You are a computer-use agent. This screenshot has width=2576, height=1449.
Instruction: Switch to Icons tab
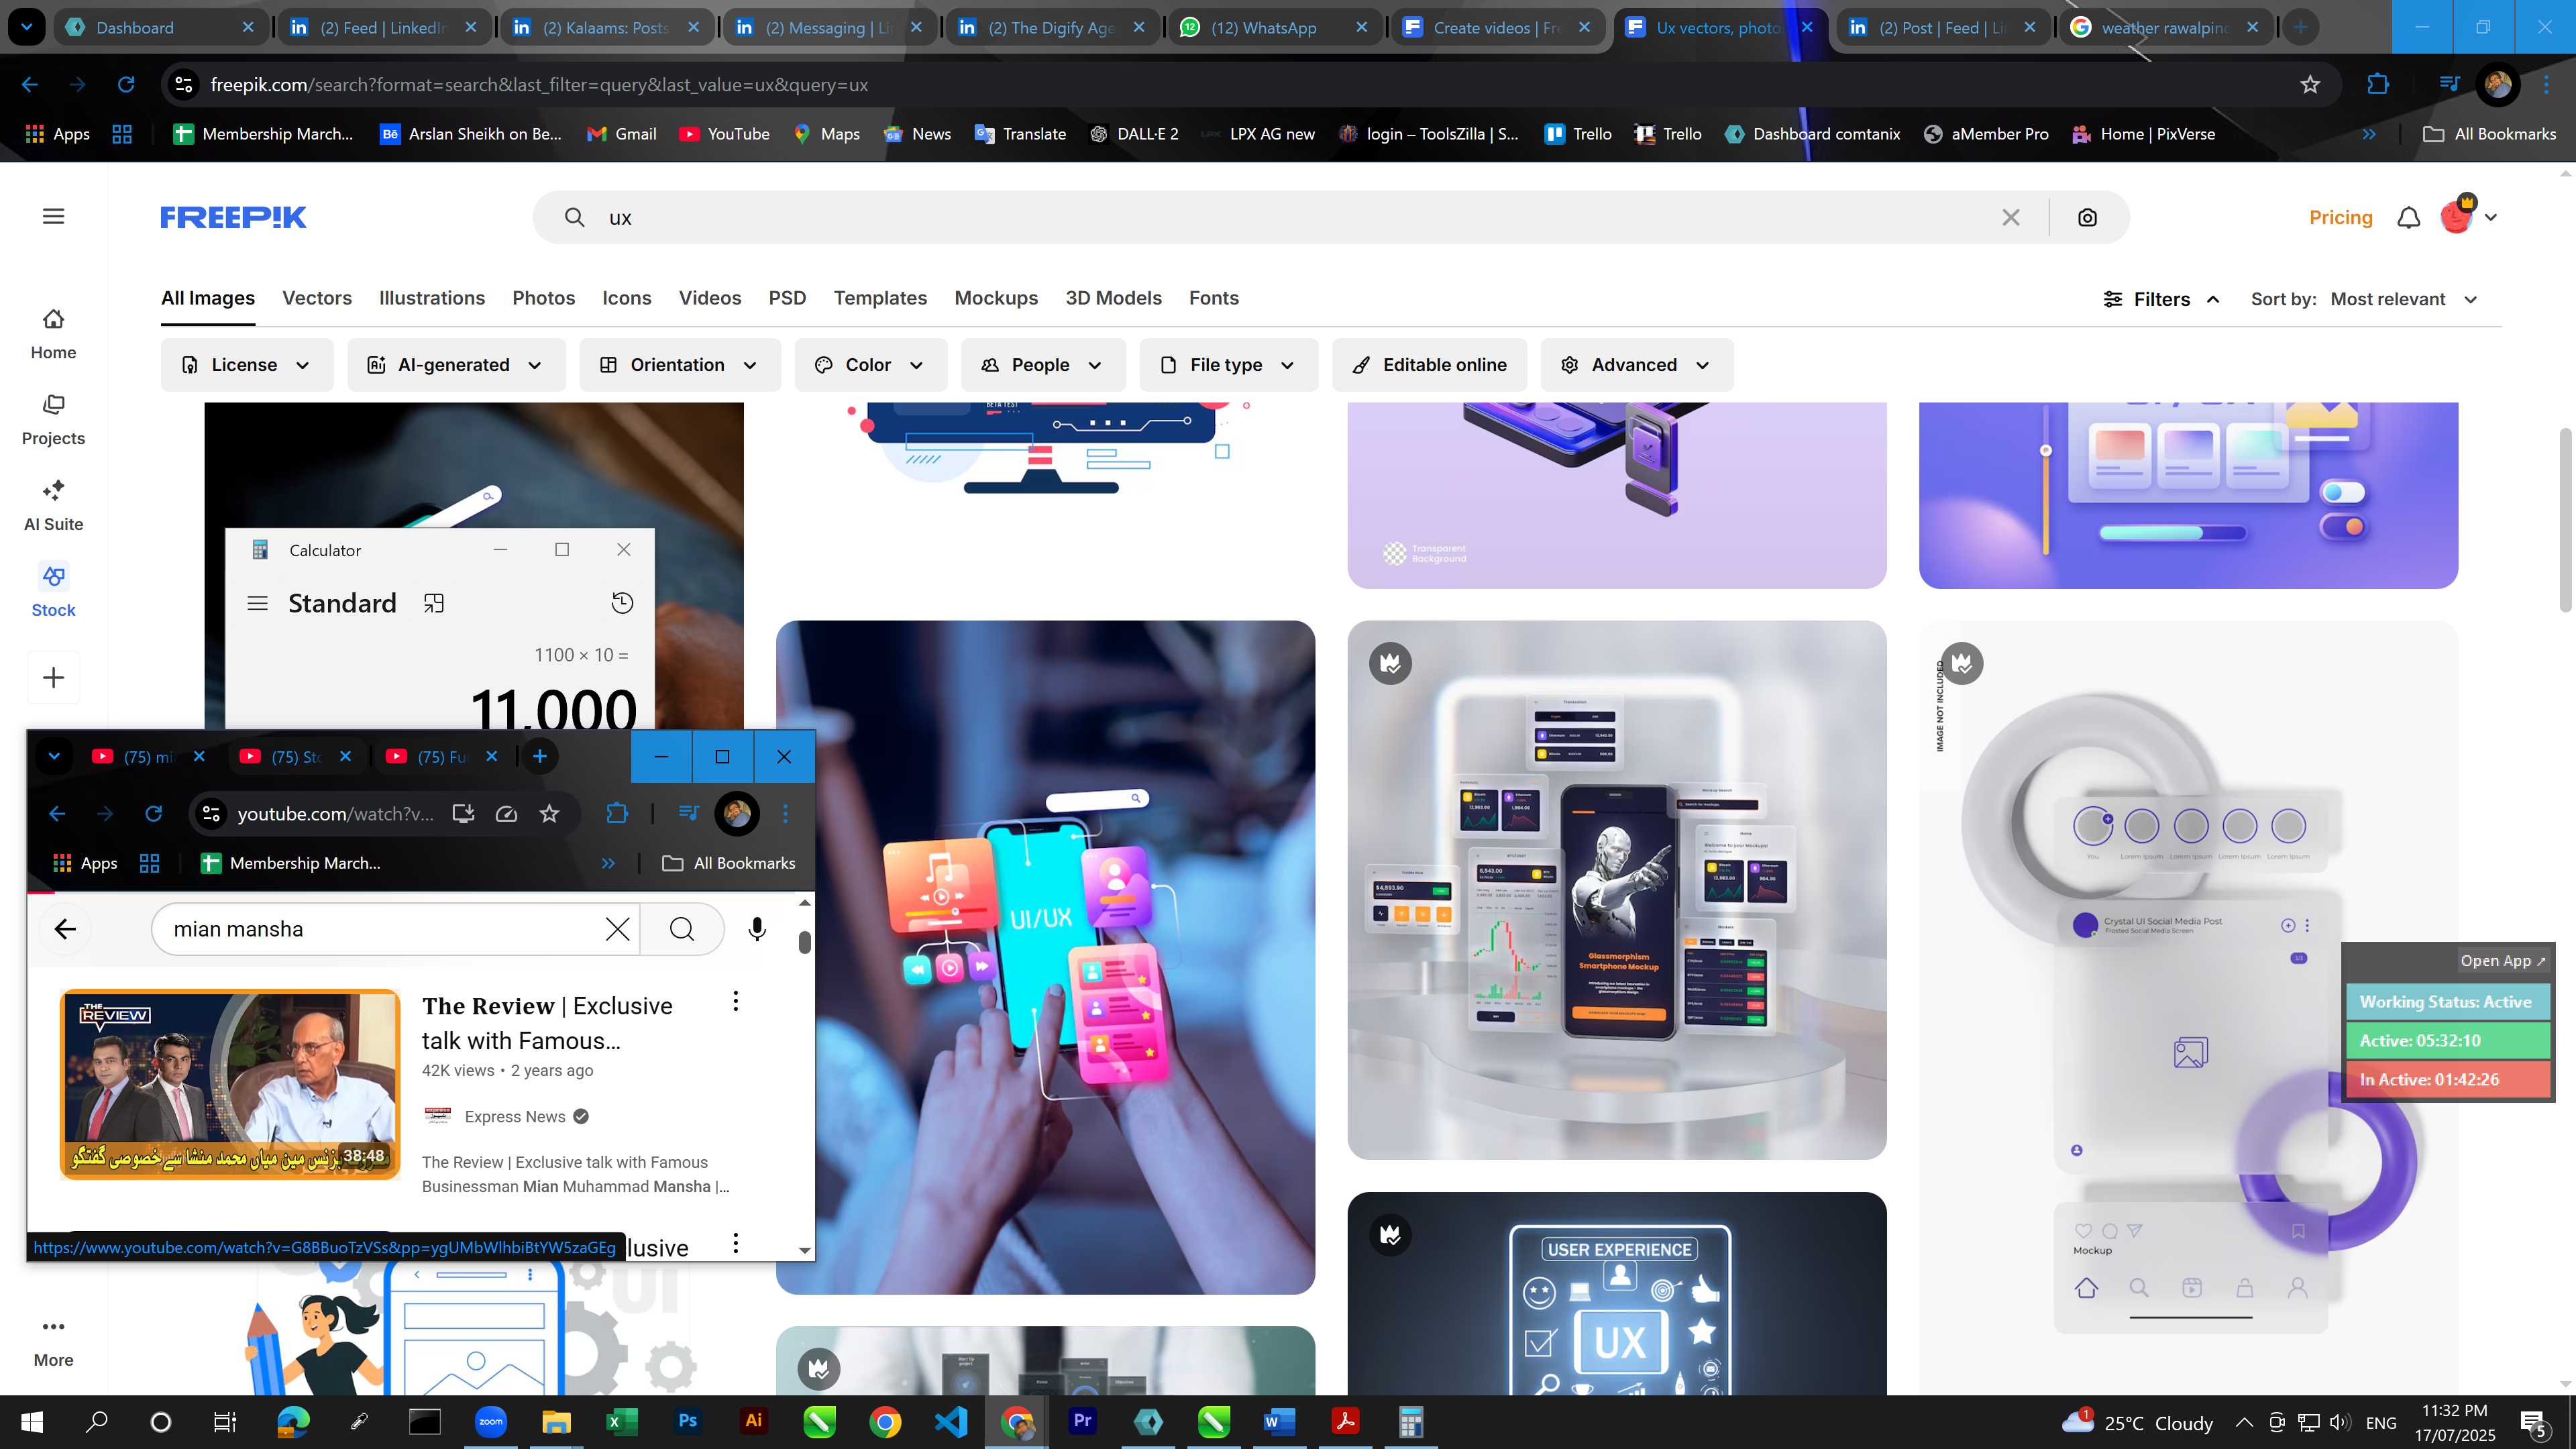tap(626, 298)
